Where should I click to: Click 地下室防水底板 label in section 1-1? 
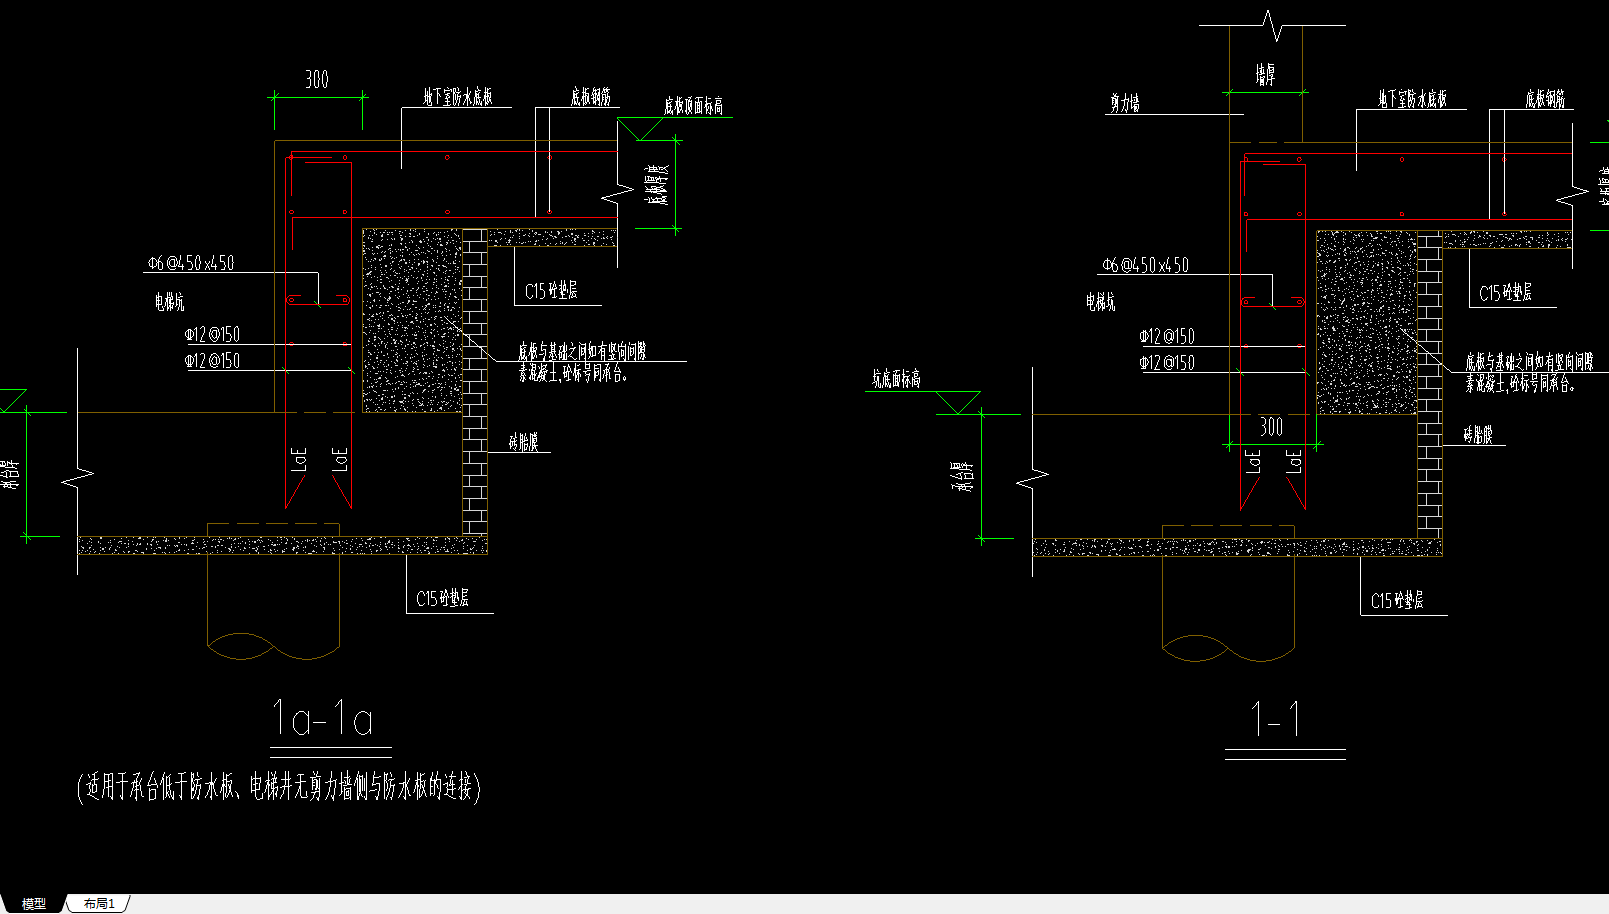coord(1412,99)
